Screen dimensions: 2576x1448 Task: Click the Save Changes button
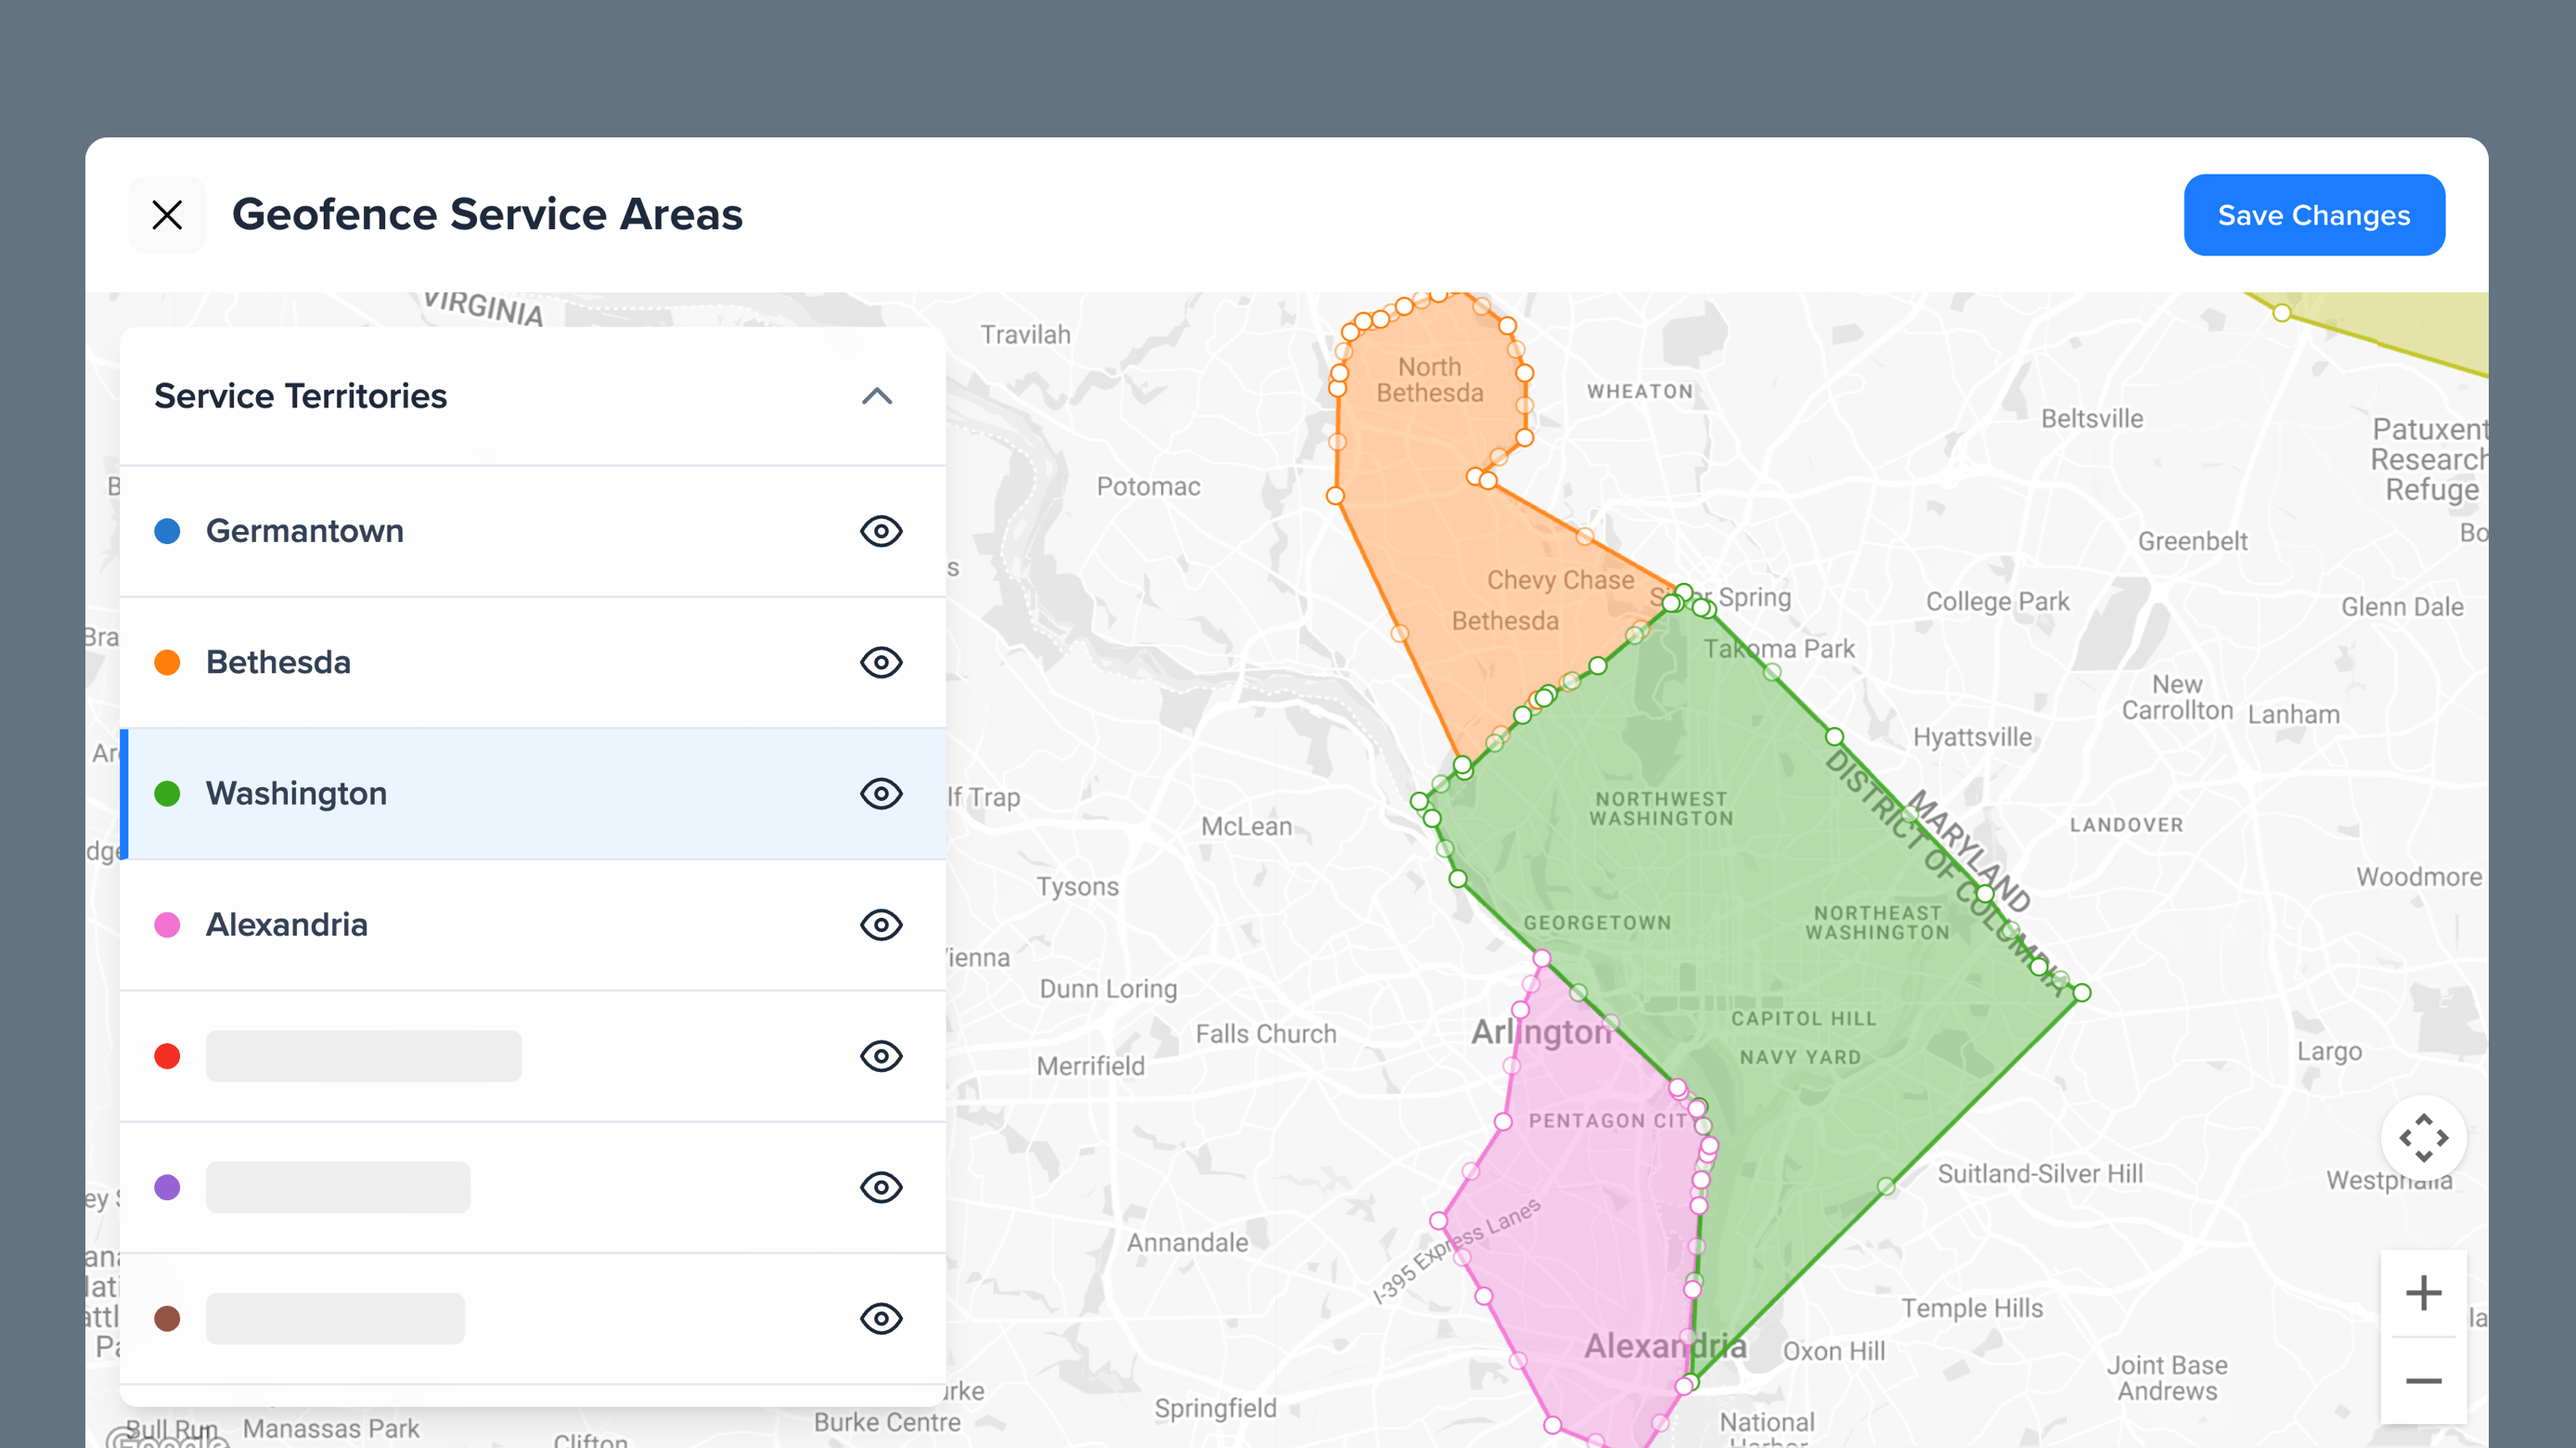(2313, 214)
